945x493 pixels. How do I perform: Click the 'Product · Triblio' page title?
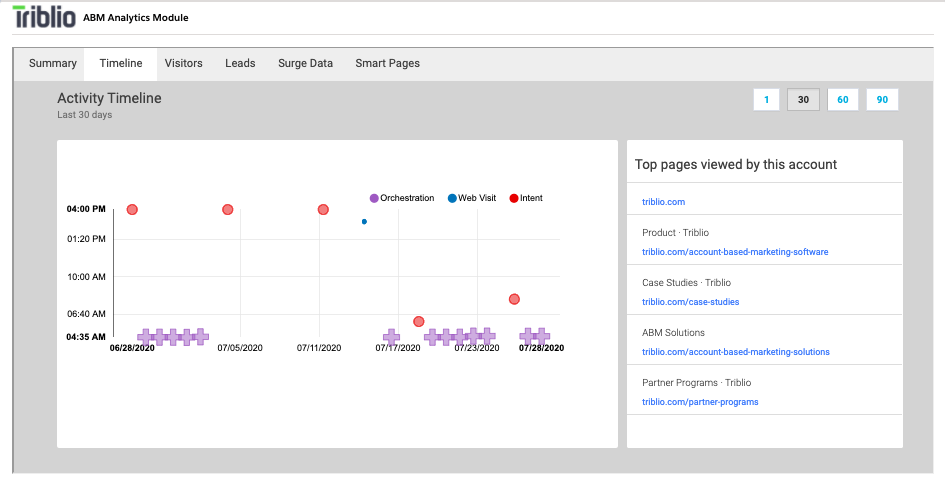pos(675,233)
